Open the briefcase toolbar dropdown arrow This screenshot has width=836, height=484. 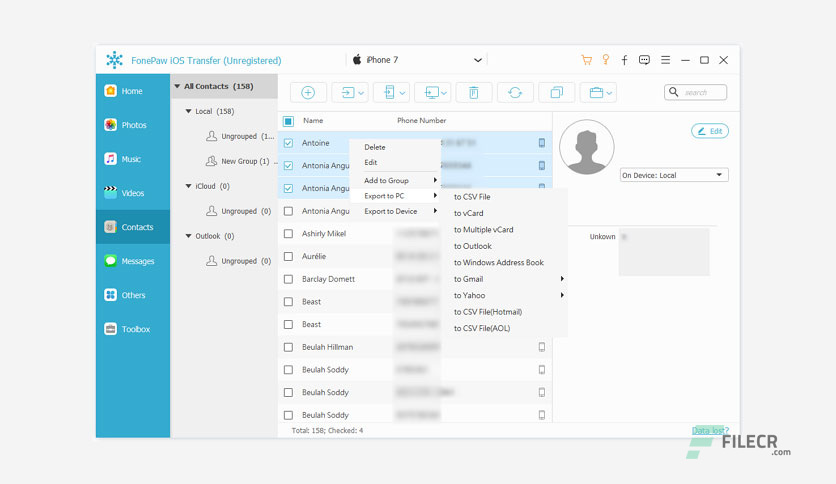[x=609, y=93]
